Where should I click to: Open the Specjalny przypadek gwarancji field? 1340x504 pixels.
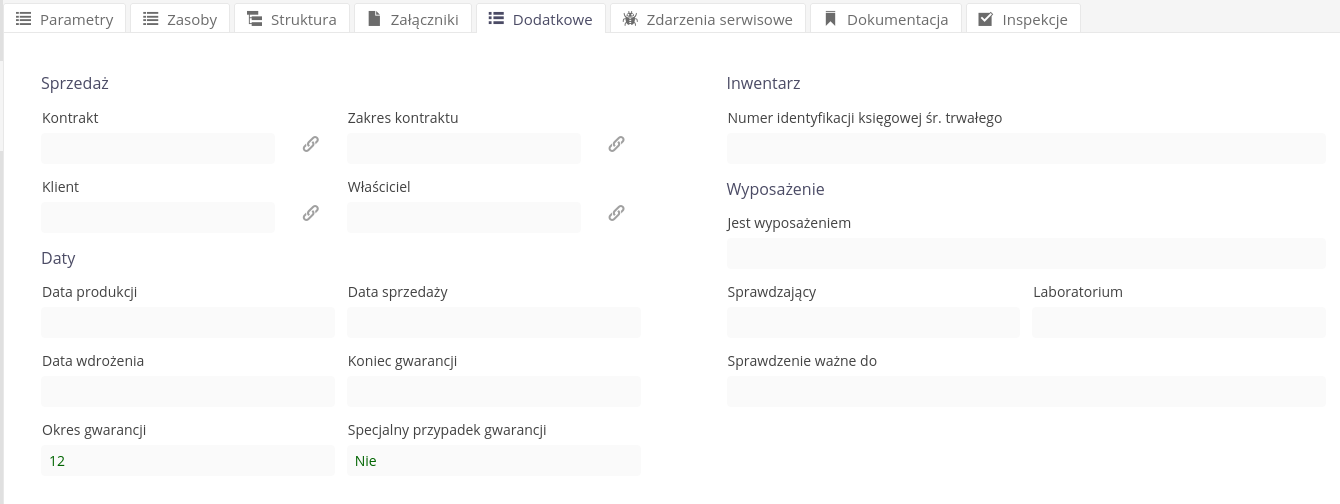[494, 460]
